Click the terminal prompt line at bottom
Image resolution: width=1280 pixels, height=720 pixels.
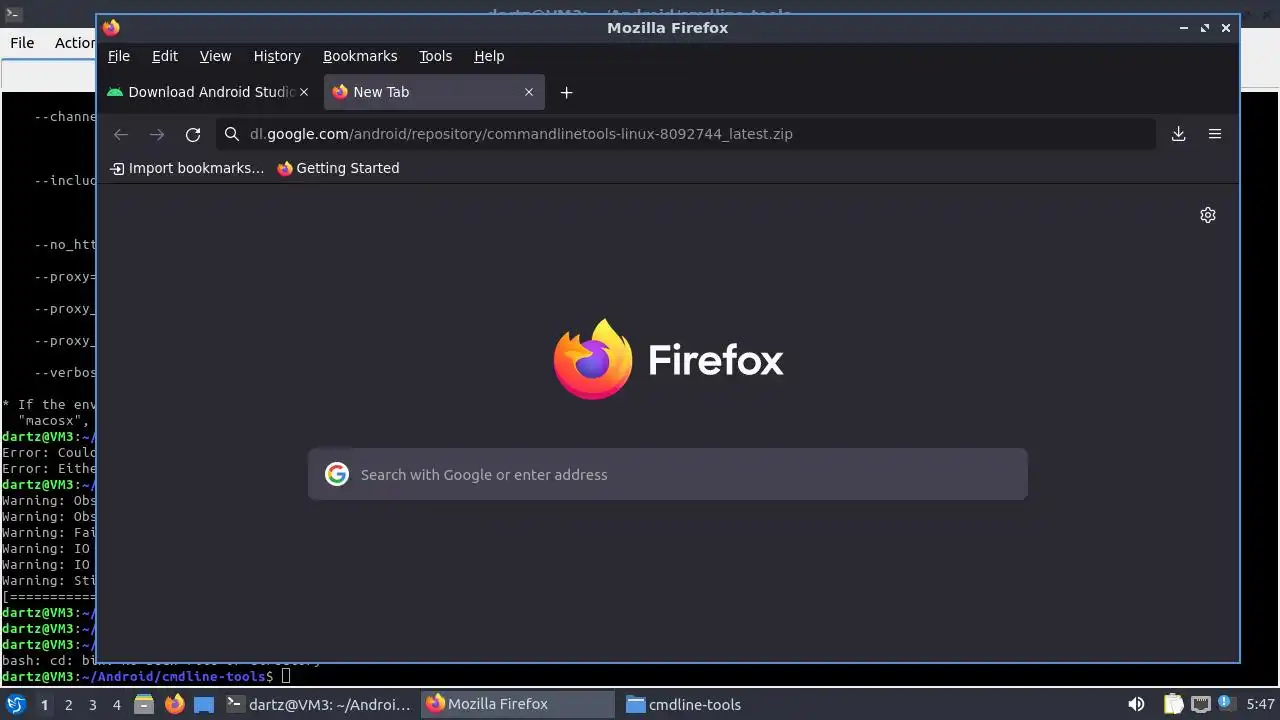coord(146,677)
